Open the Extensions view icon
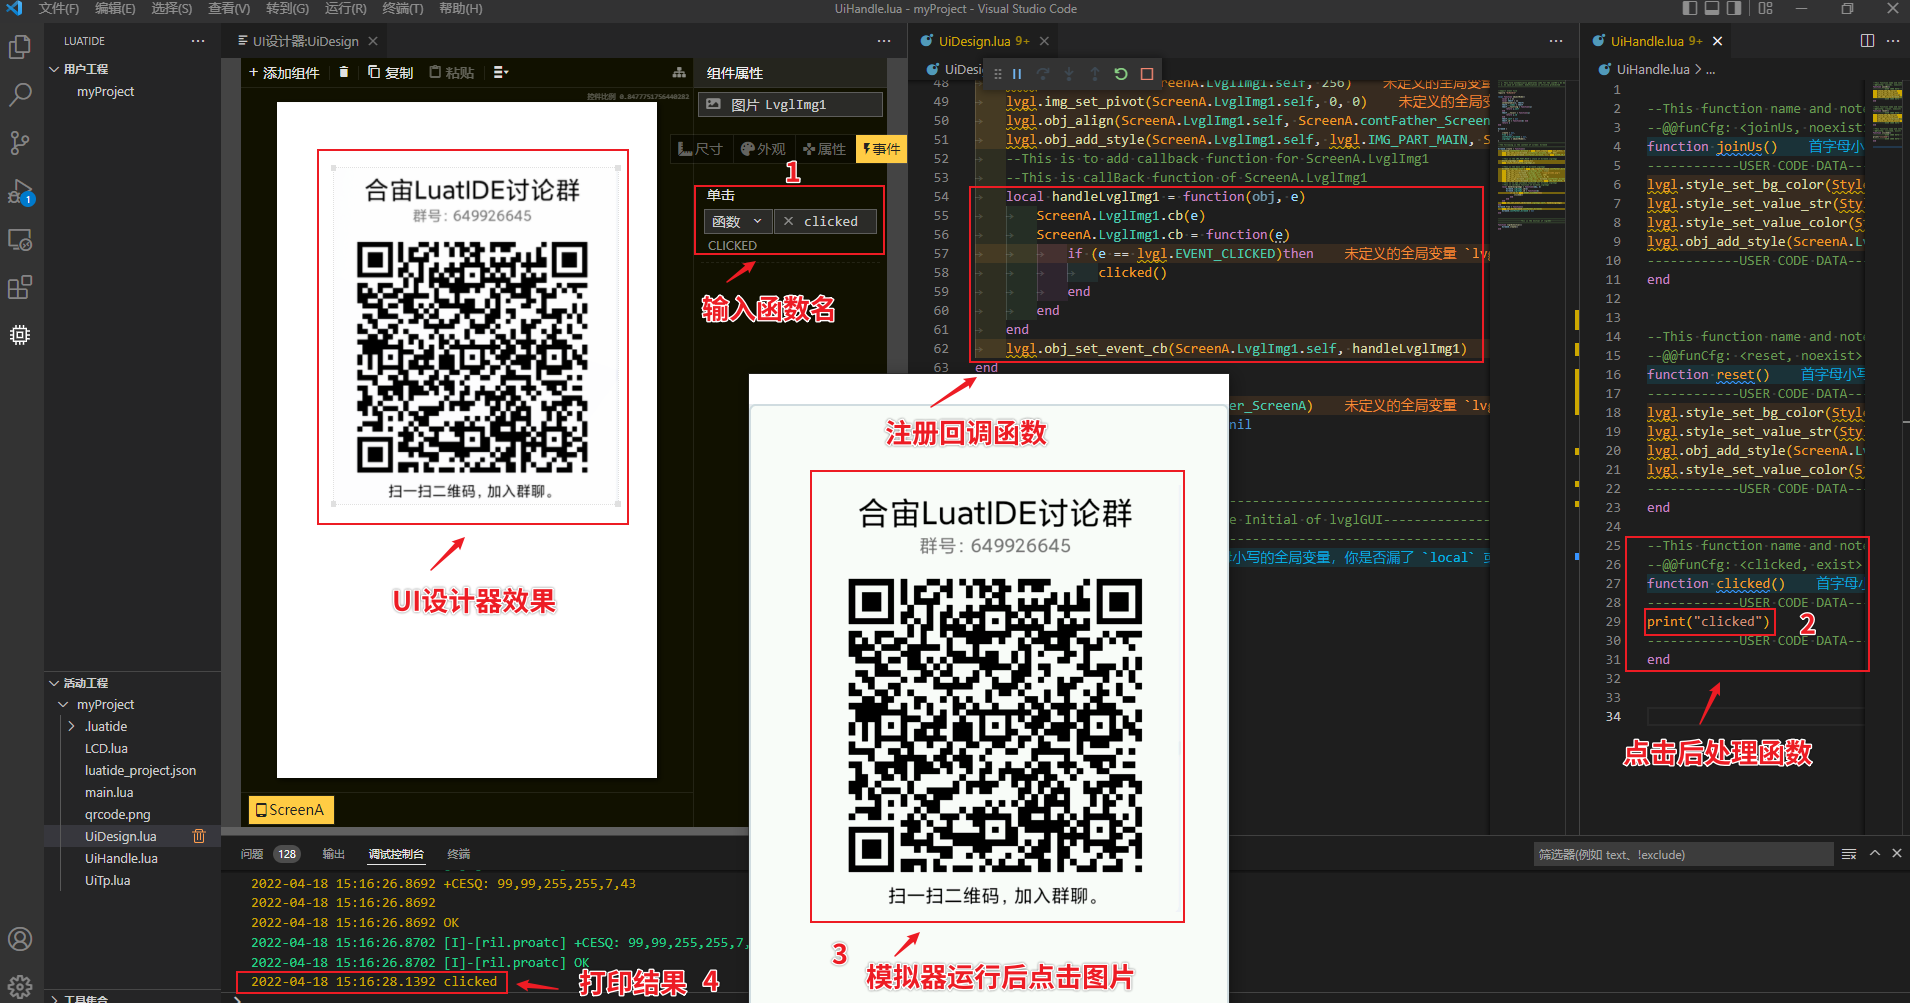 point(20,288)
